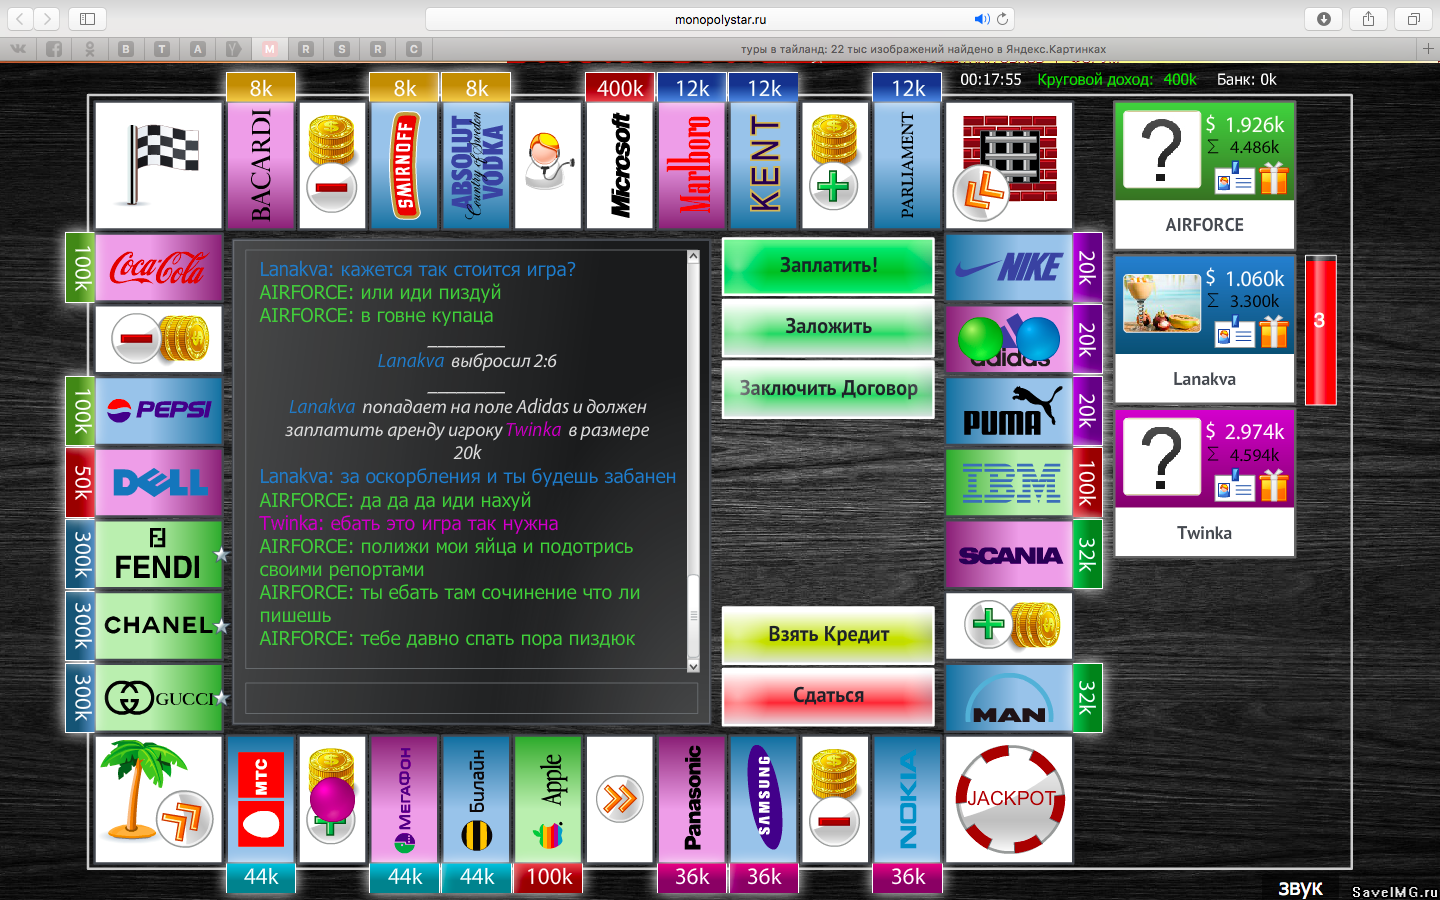Select the Gucci board tile

tap(159, 698)
